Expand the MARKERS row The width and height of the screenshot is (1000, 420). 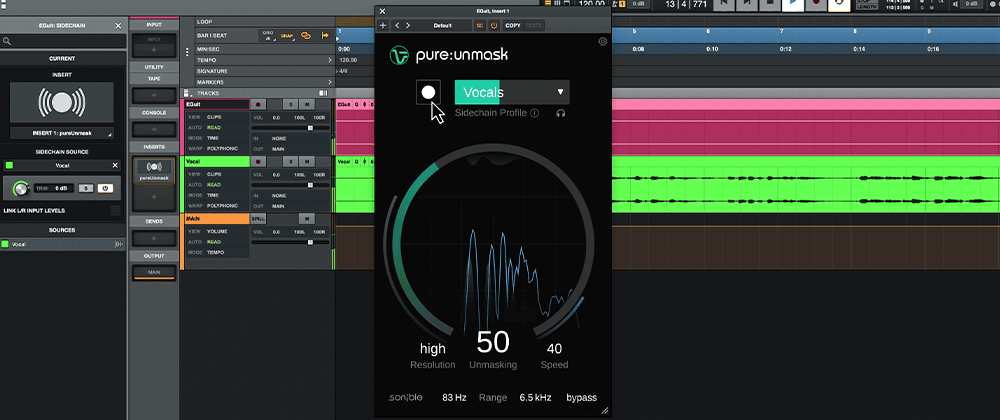click(x=330, y=82)
